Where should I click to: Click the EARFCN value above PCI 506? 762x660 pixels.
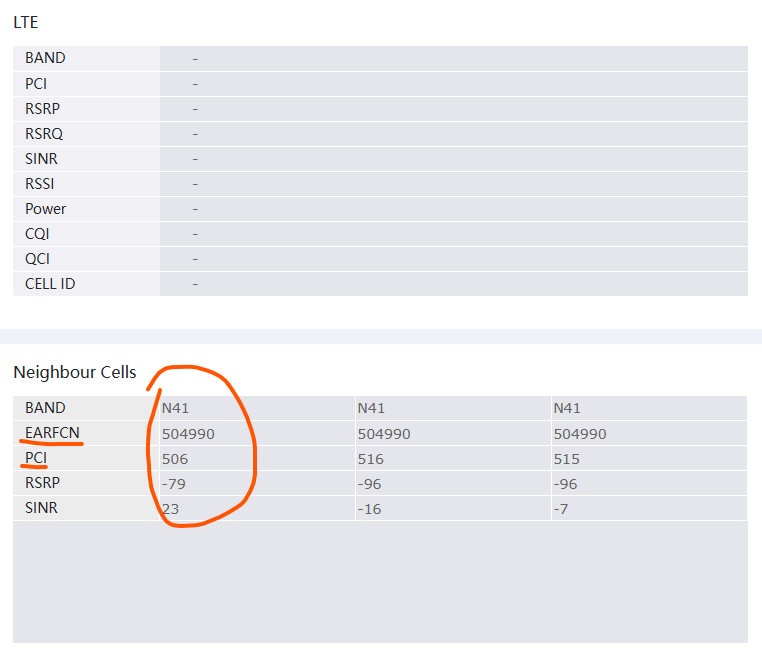[188, 434]
